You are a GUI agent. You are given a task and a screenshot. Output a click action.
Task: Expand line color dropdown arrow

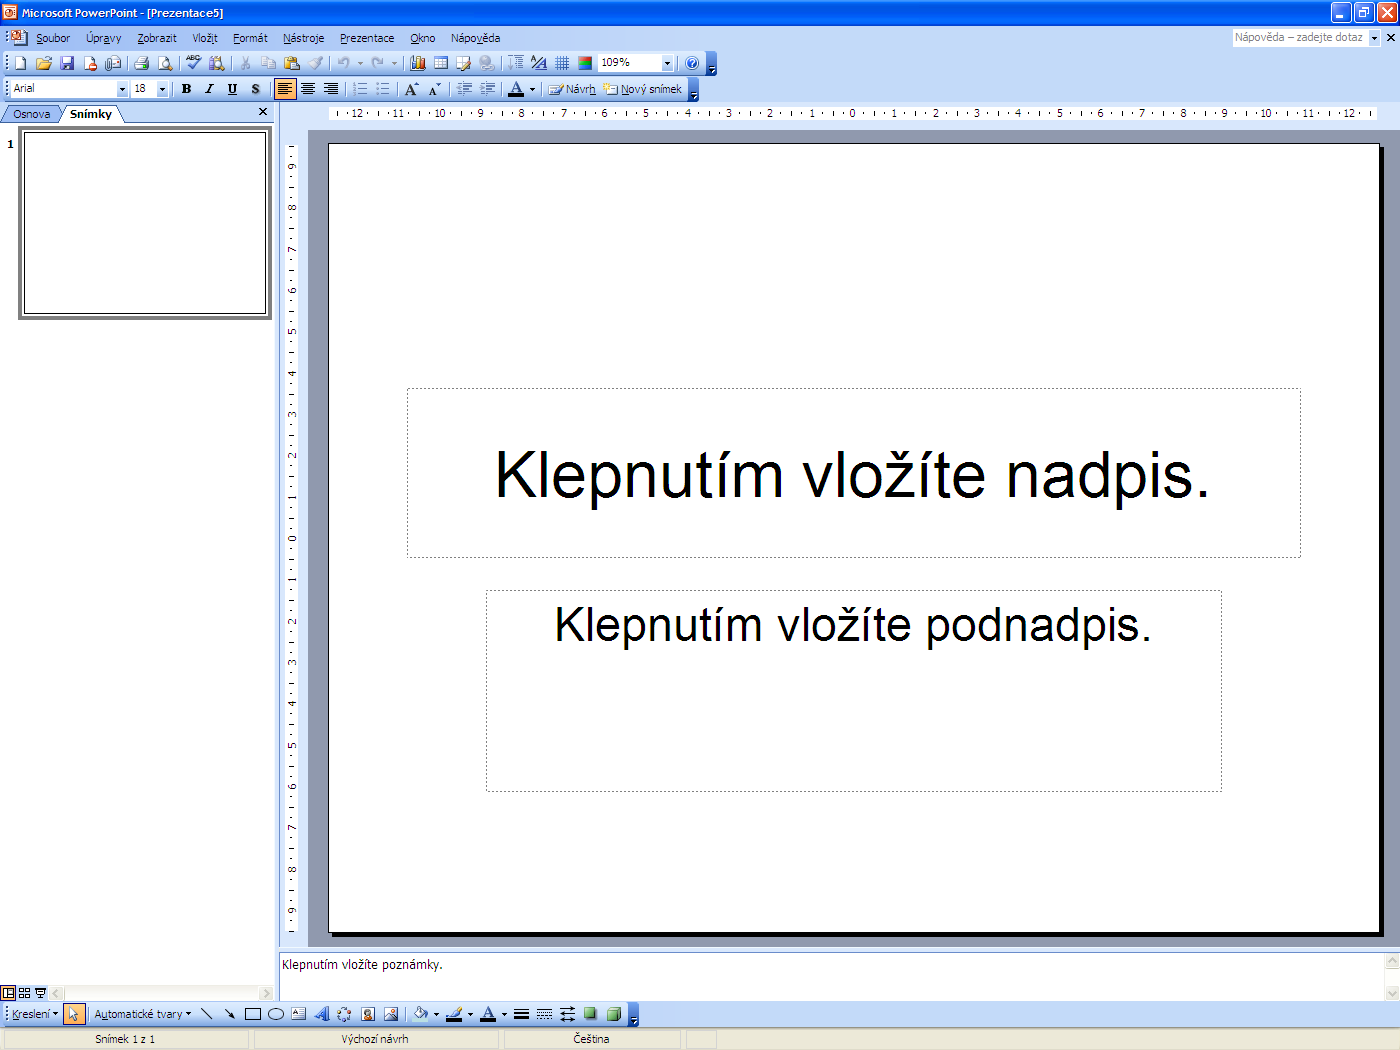(470, 1014)
